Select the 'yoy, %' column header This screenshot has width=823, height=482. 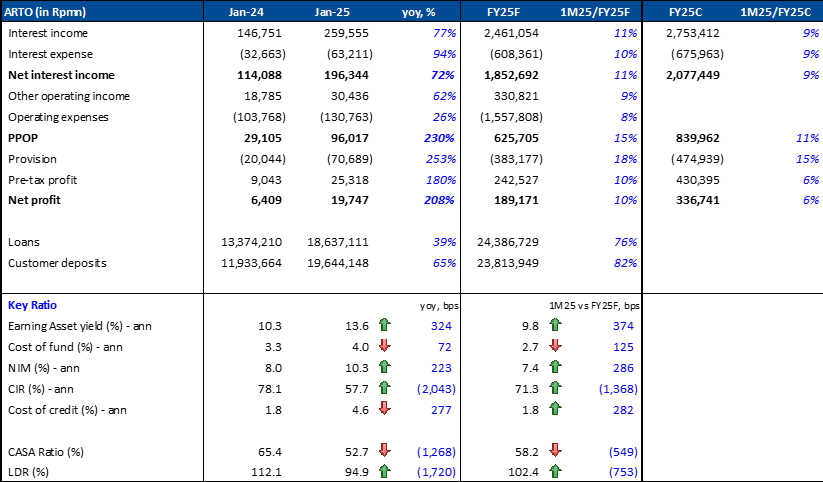click(419, 12)
